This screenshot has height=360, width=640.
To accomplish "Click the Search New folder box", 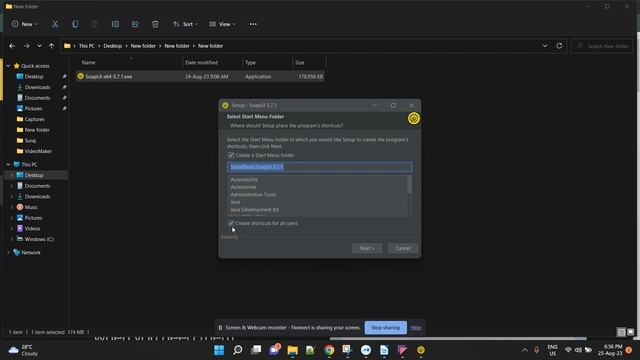I will 602,46.
